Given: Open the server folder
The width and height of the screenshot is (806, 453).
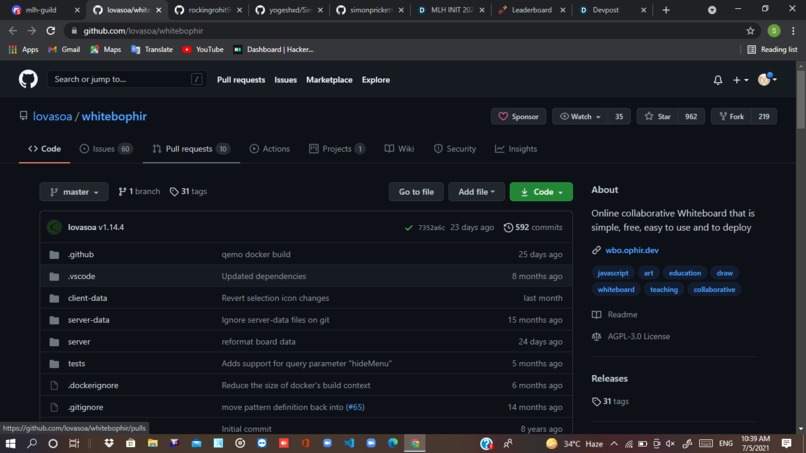Looking at the screenshot, I should (79, 341).
